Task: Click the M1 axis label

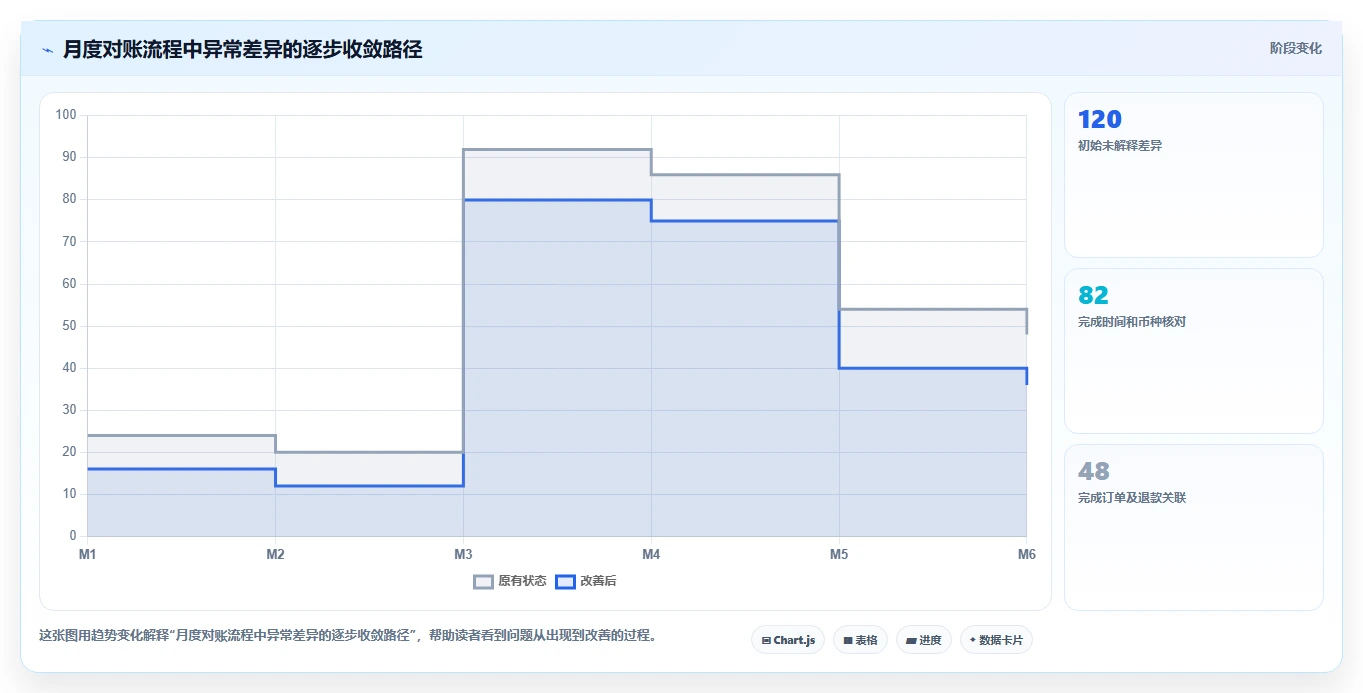Action: pyautogui.click(x=87, y=554)
